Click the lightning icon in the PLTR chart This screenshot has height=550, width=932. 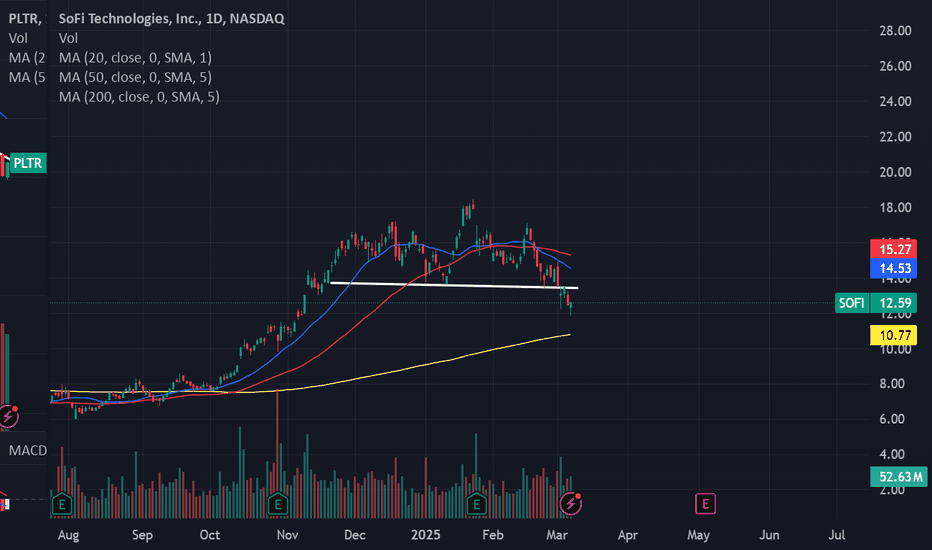(8, 416)
